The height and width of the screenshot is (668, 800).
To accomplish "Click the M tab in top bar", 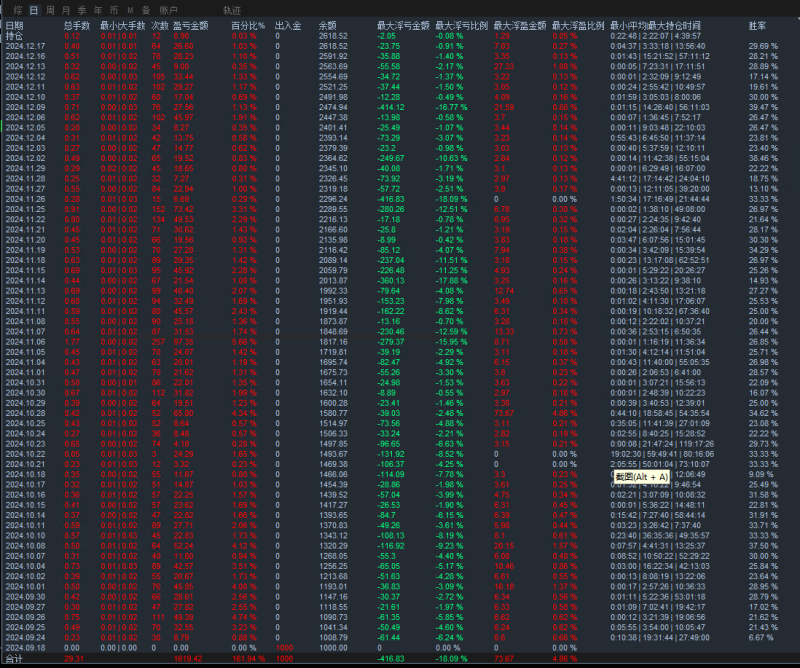I will coord(129,9).
